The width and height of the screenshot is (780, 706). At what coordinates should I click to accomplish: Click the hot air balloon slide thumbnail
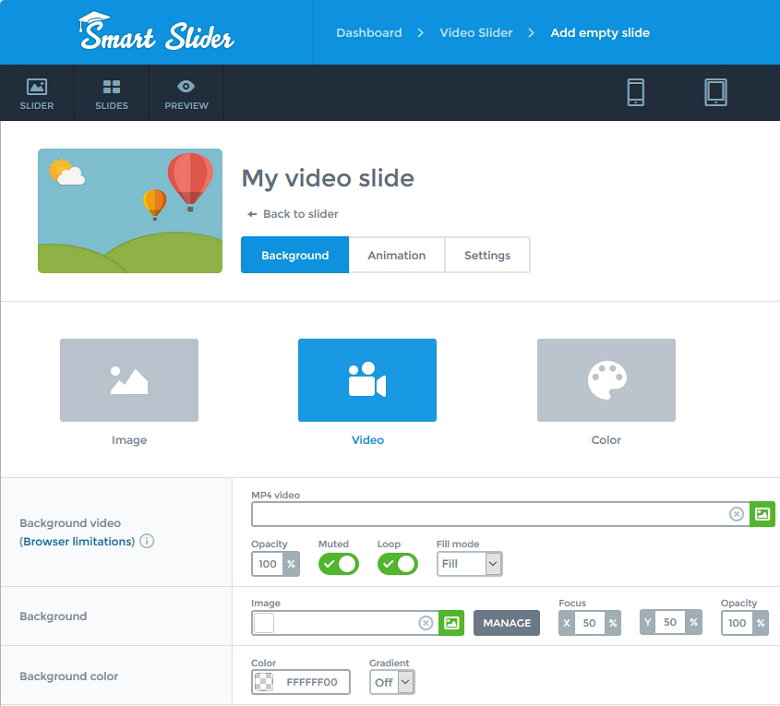pyautogui.click(x=130, y=210)
